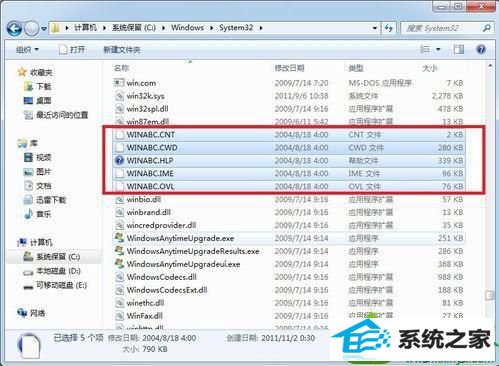Open the address bar history dropdown
Screen dimensions: 499x366
tap(375, 28)
